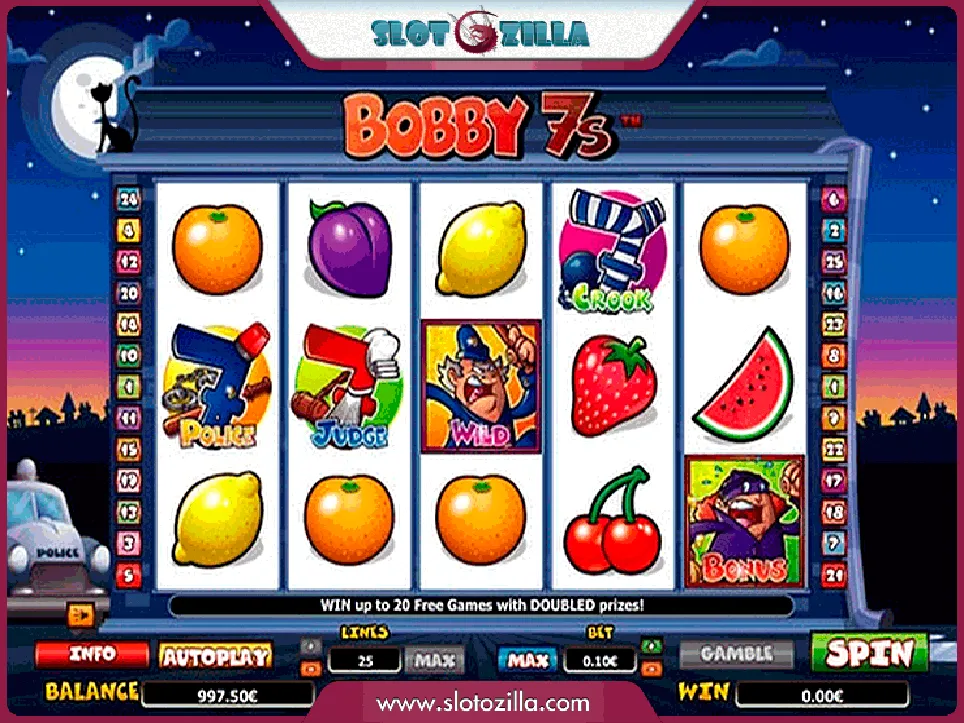Click the lines value field showing 25
The height and width of the screenshot is (723, 964).
[365, 661]
